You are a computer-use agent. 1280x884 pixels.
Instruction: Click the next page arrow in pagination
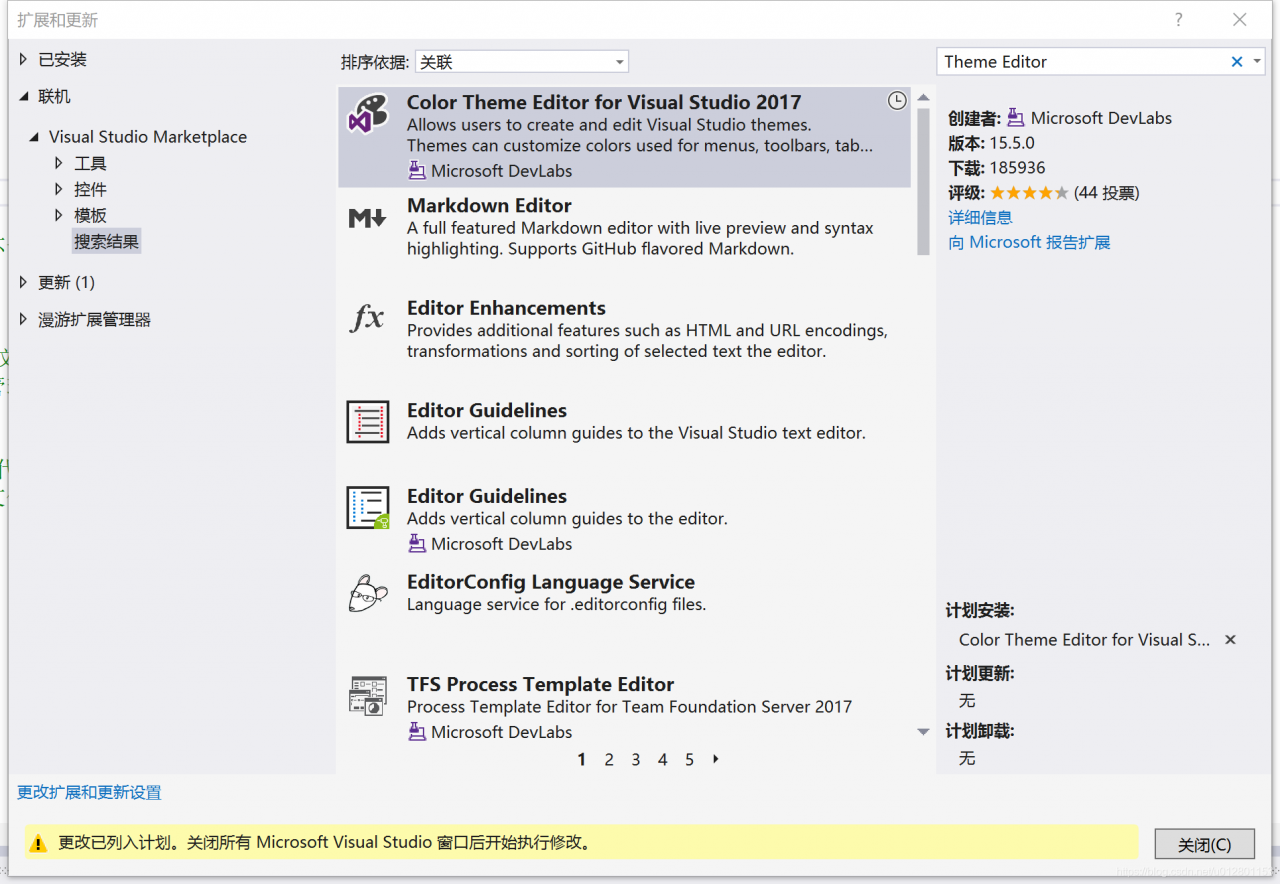coord(716,759)
